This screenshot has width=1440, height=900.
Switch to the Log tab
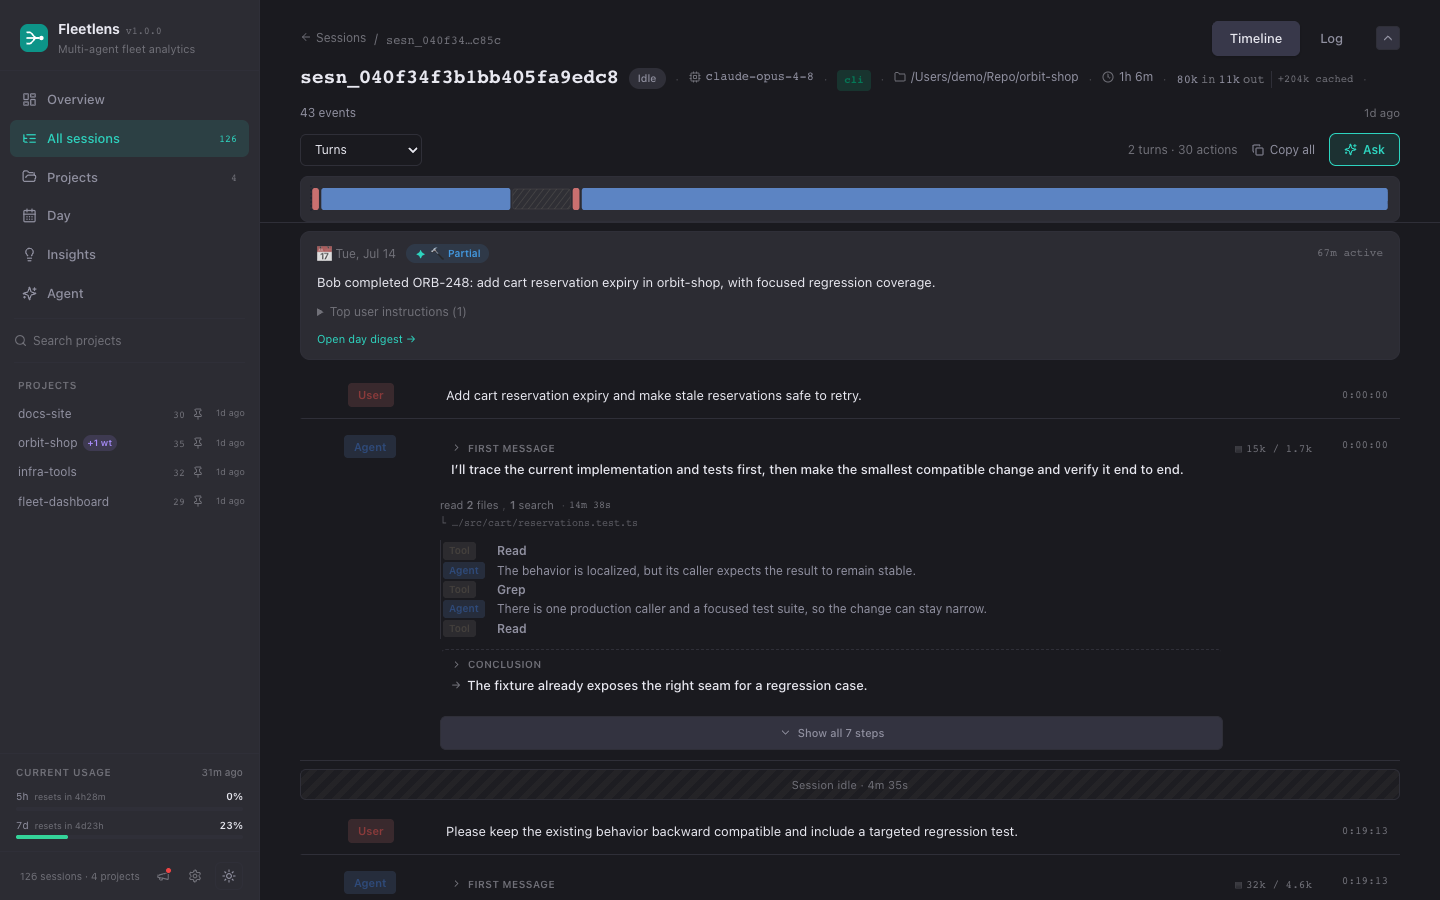pyautogui.click(x=1331, y=38)
